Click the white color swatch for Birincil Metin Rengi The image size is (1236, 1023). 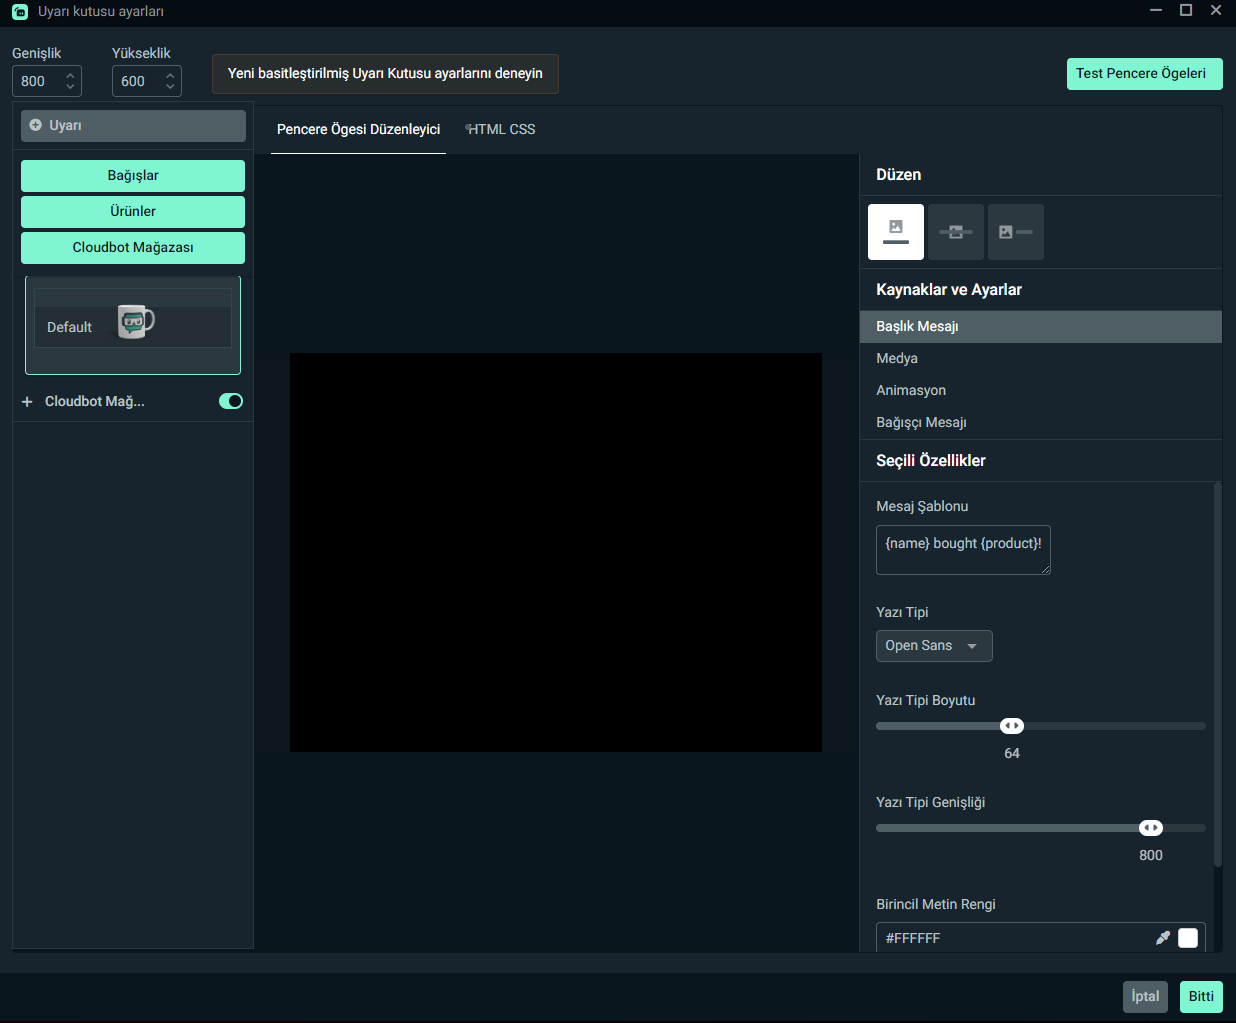(x=1188, y=938)
